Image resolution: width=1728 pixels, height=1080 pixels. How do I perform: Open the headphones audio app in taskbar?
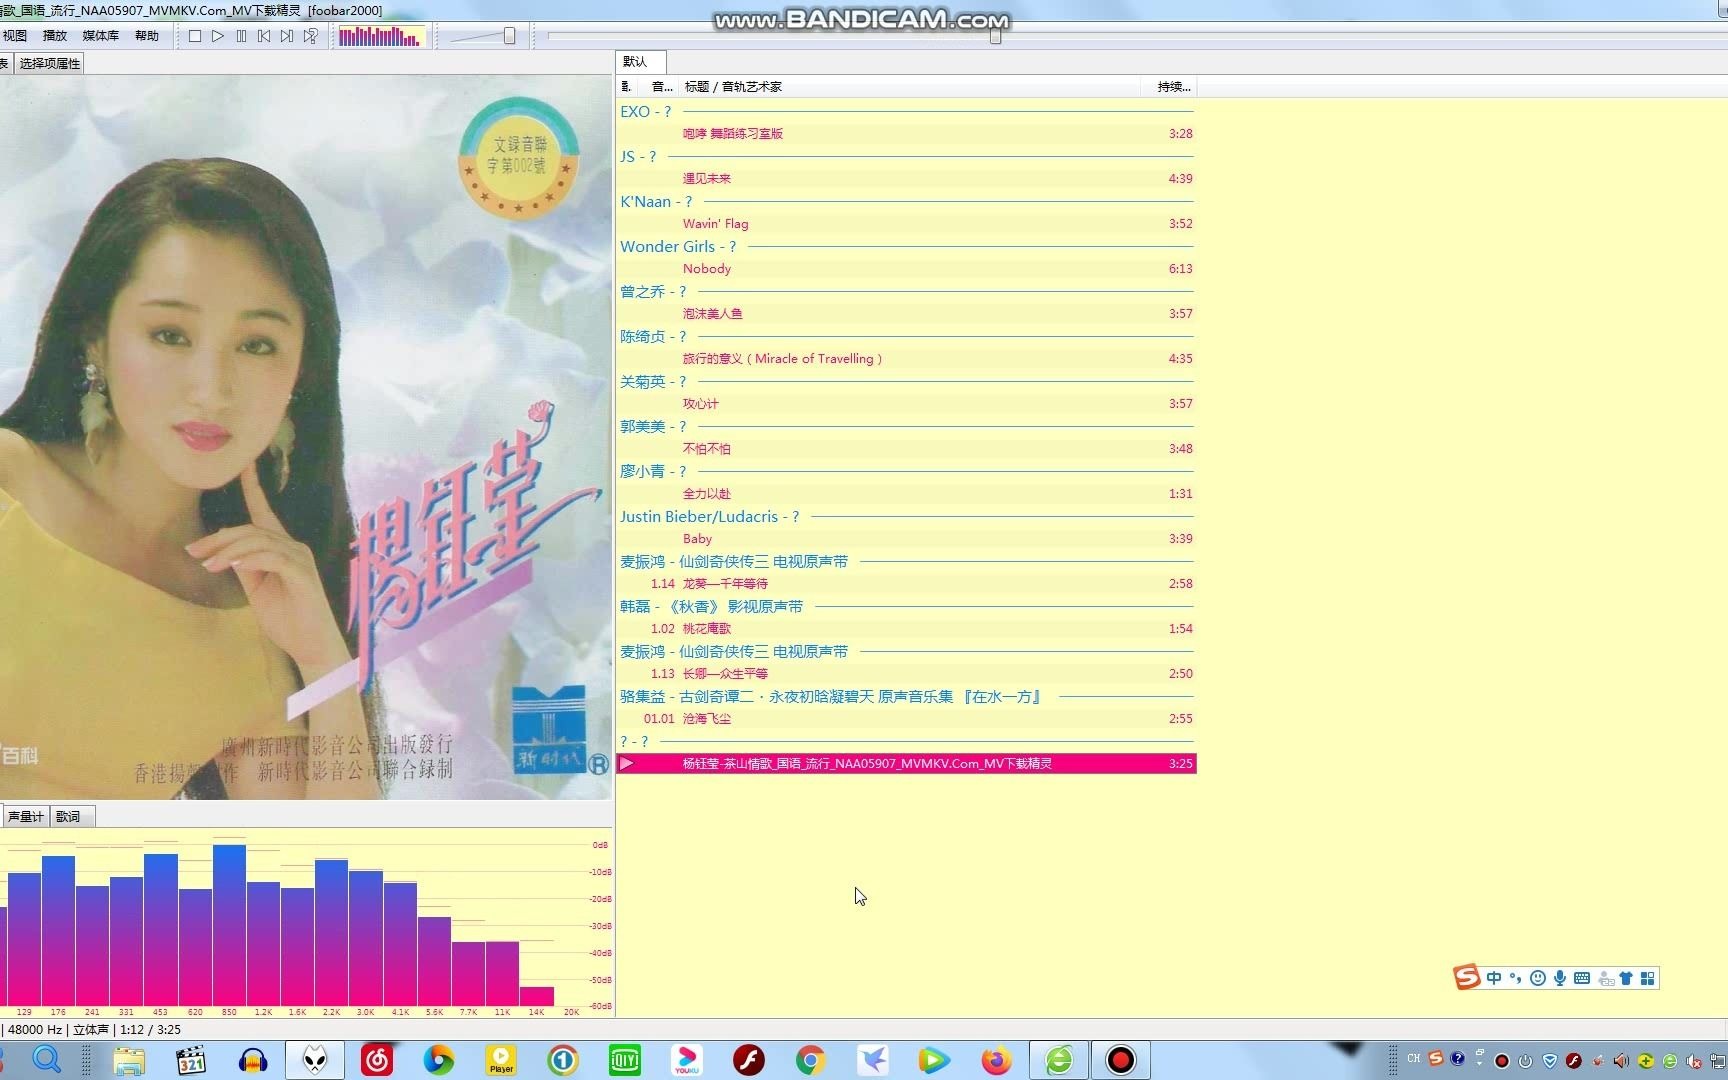coord(254,1060)
